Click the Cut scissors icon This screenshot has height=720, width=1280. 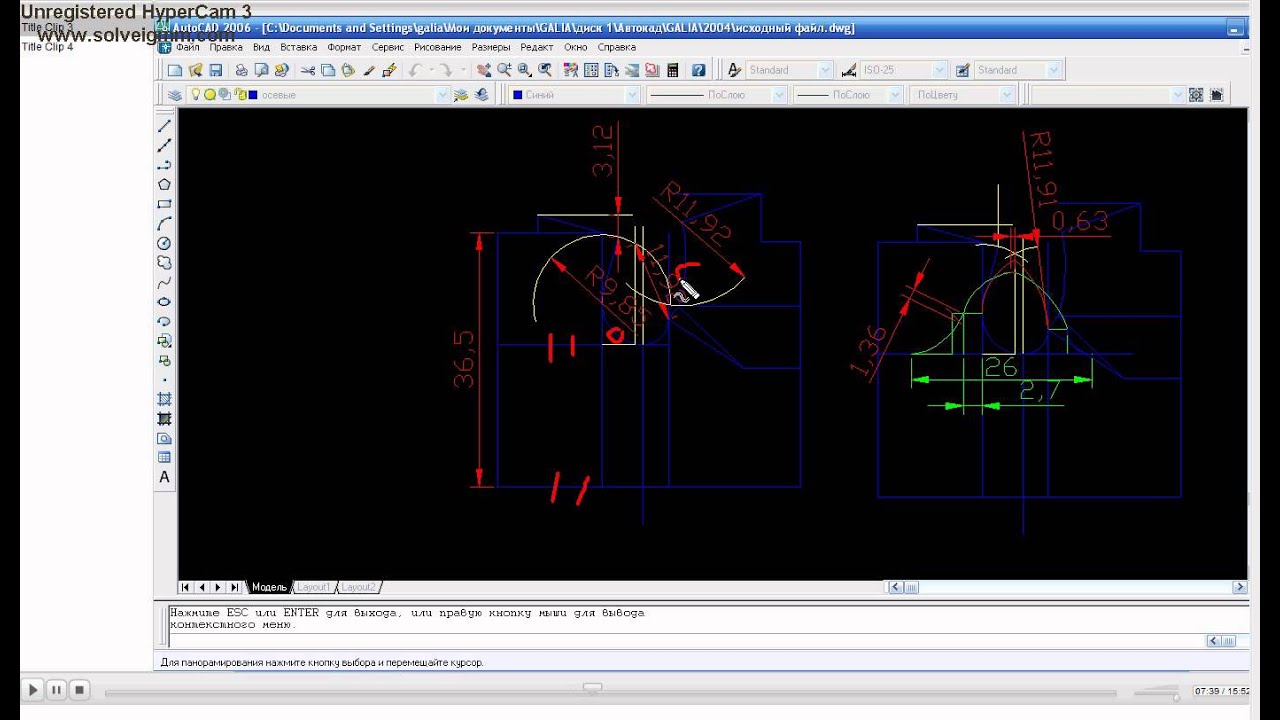(308, 70)
